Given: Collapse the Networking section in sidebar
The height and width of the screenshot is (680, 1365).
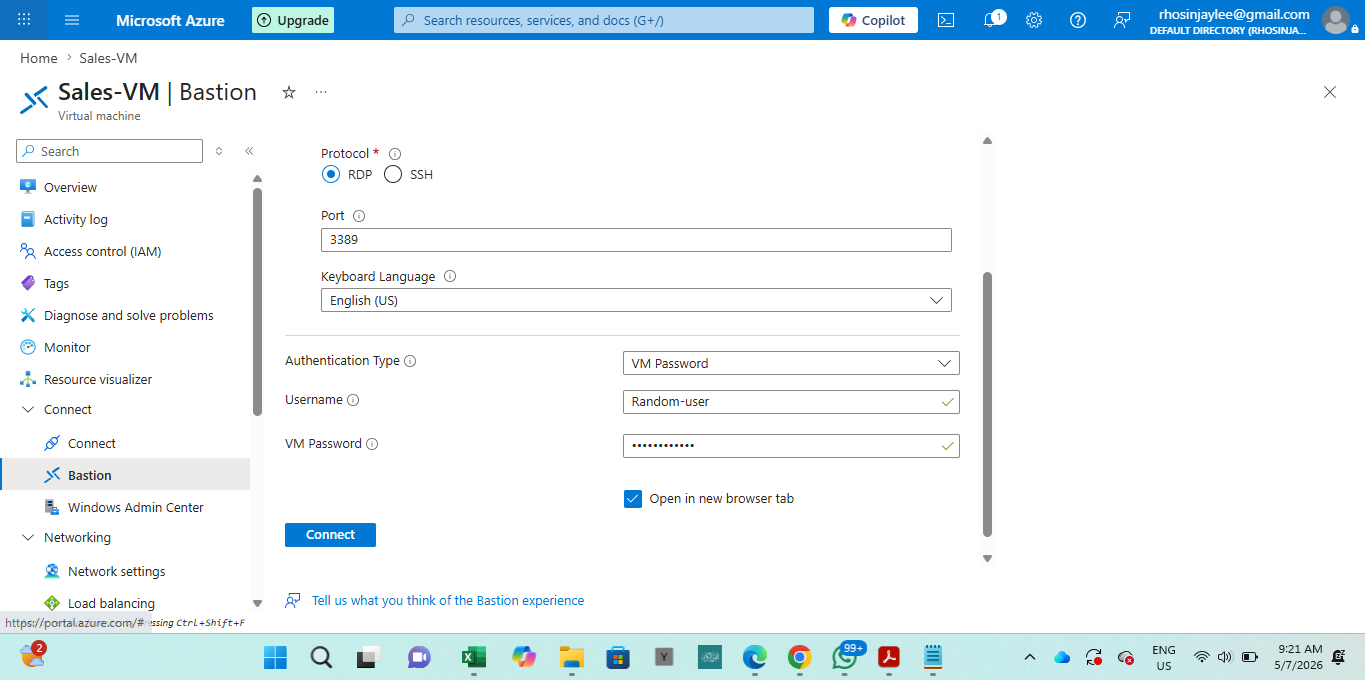Looking at the screenshot, I should 27,538.
